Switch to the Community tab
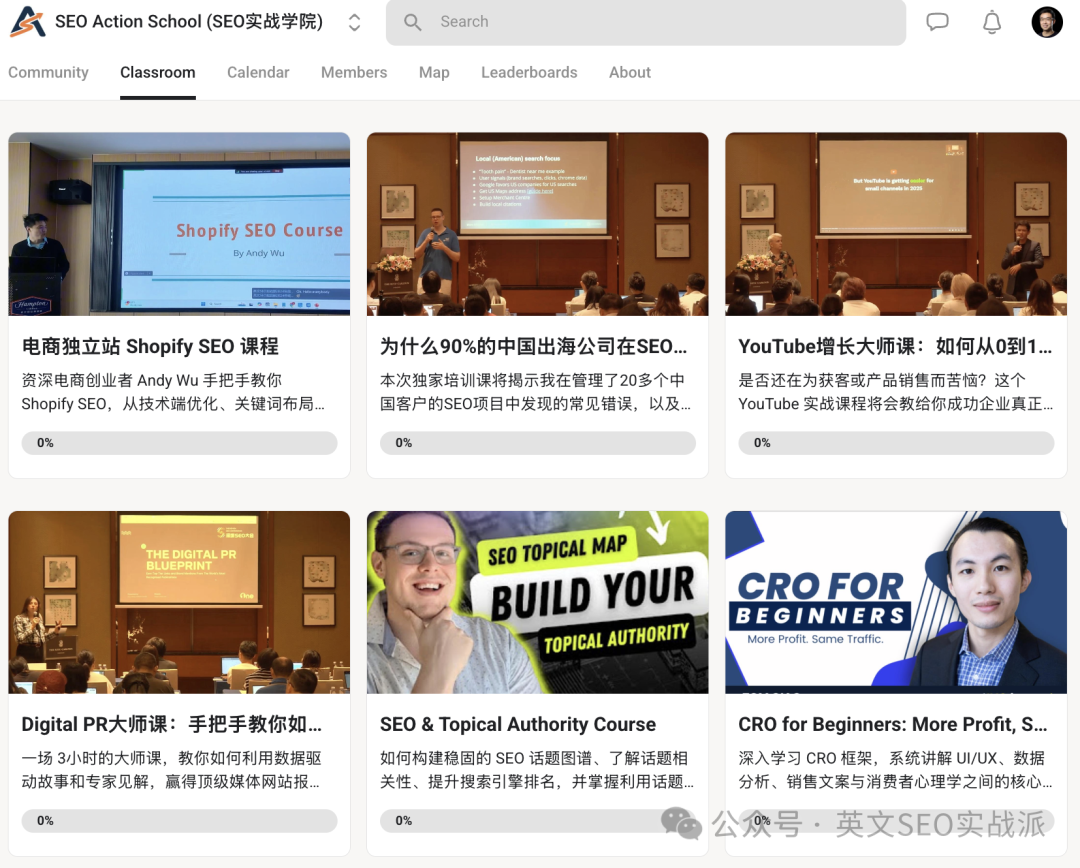This screenshot has width=1080, height=868. 48,72
